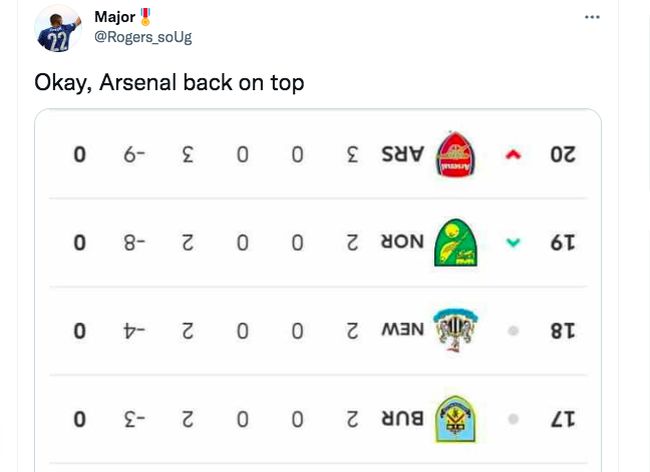Click the Burnley club crest
The image size is (650, 472).
(x=455, y=419)
